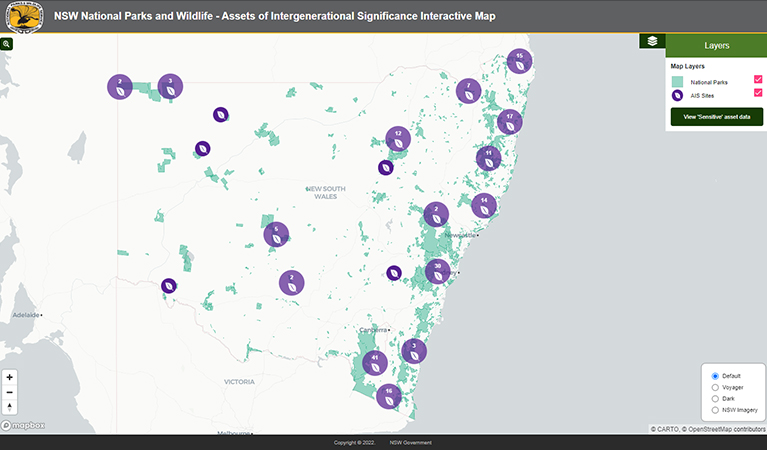Reset map bearing with compass button
Screen dimensions: 767x450
click(x=9, y=407)
